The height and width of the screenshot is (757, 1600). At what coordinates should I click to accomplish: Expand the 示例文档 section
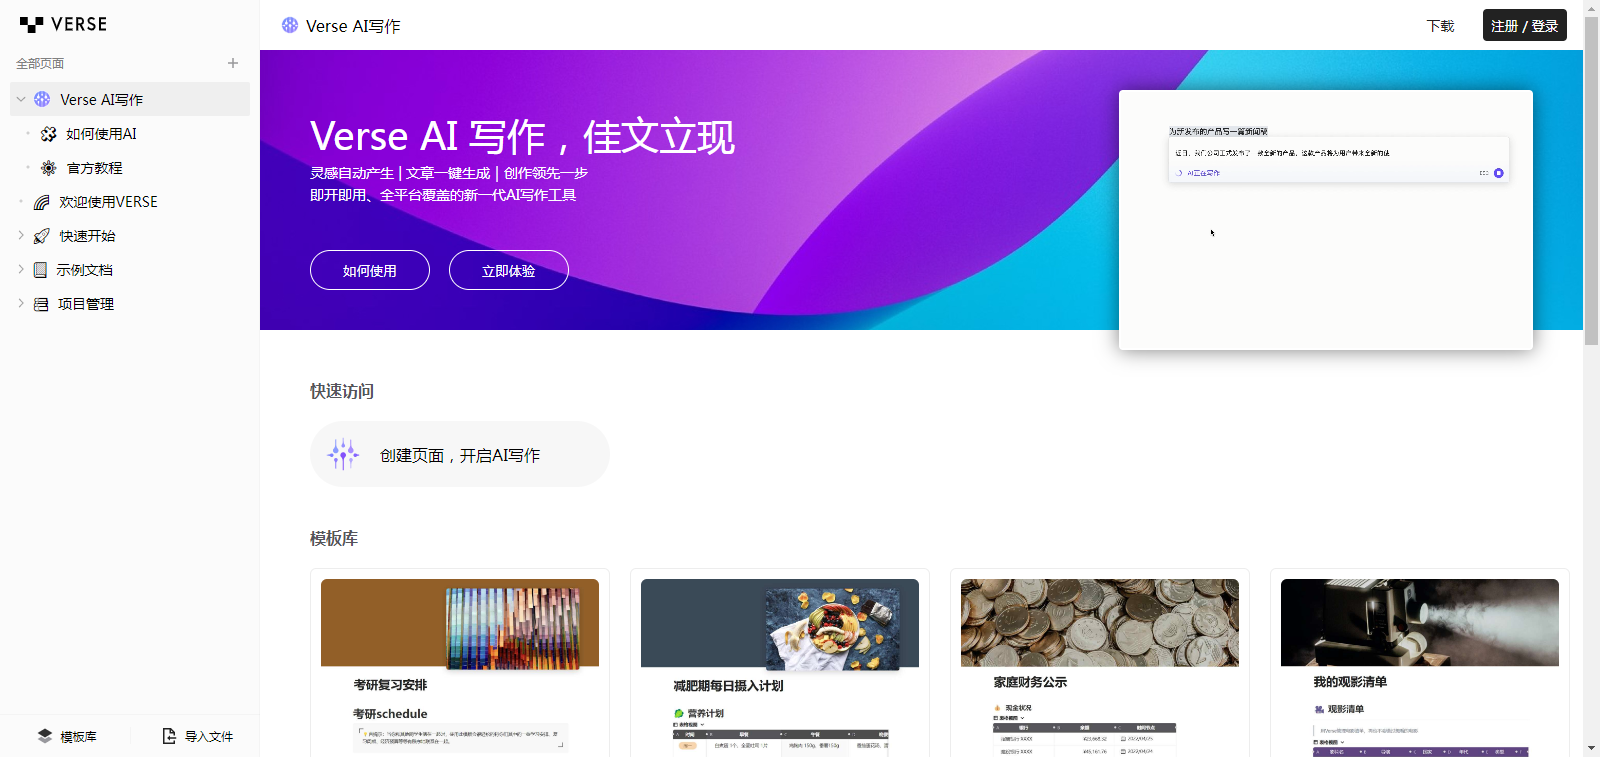coord(21,270)
